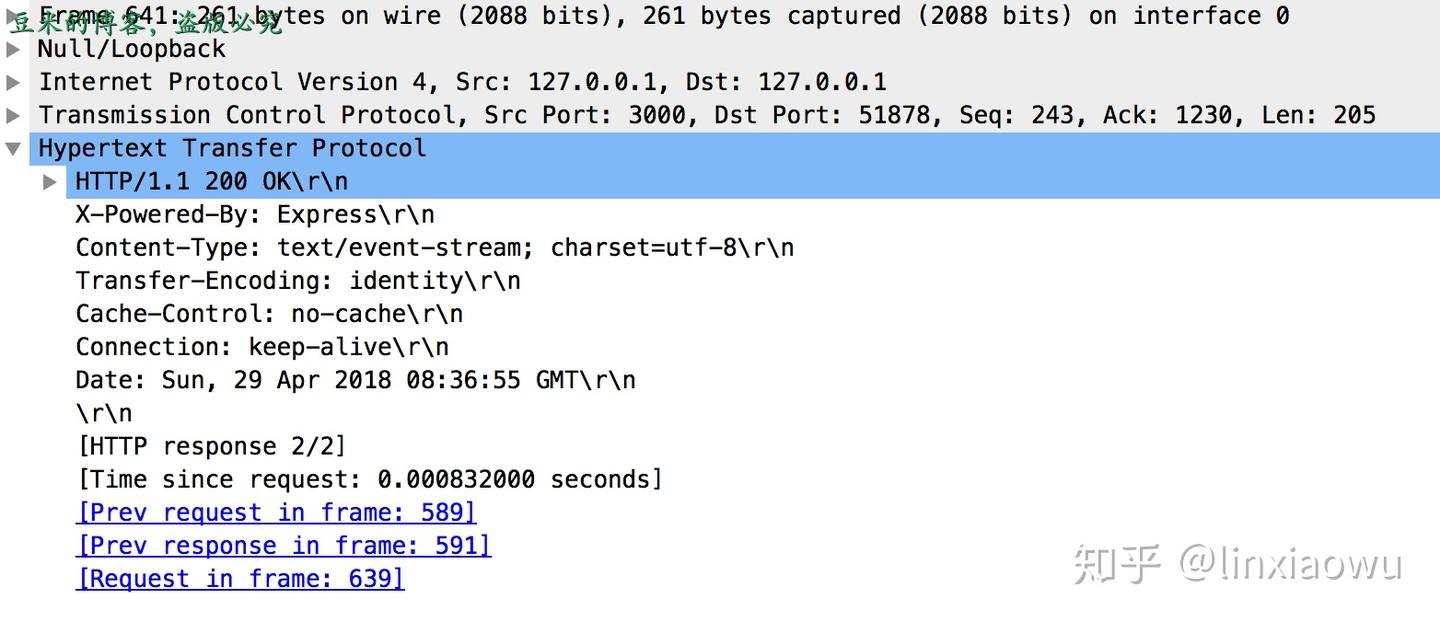
Task: Select the HTTP/1.1 200 OK status line
Action: pyautogui.click(x=212, y=182)
